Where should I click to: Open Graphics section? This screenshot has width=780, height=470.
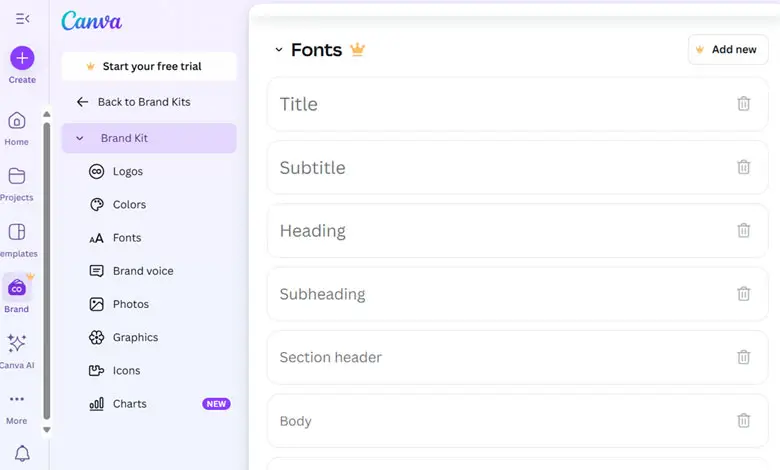click(123, 338)
